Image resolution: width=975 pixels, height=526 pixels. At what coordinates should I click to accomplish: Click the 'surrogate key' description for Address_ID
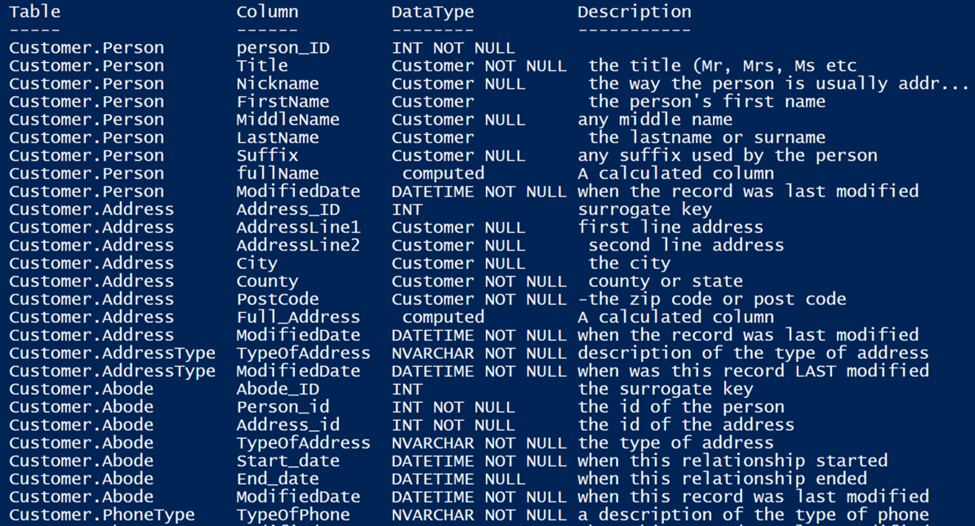click(645, 210)
